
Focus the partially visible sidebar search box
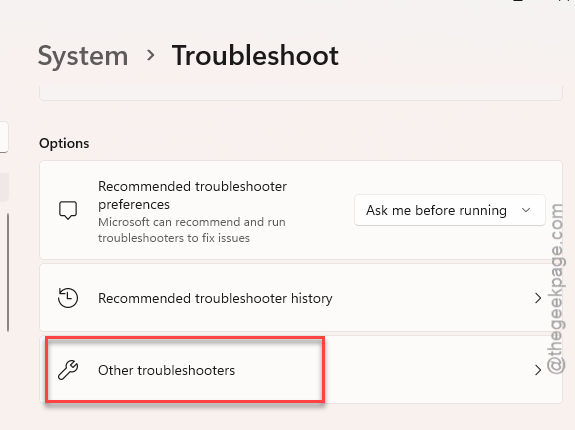[4, 137]
